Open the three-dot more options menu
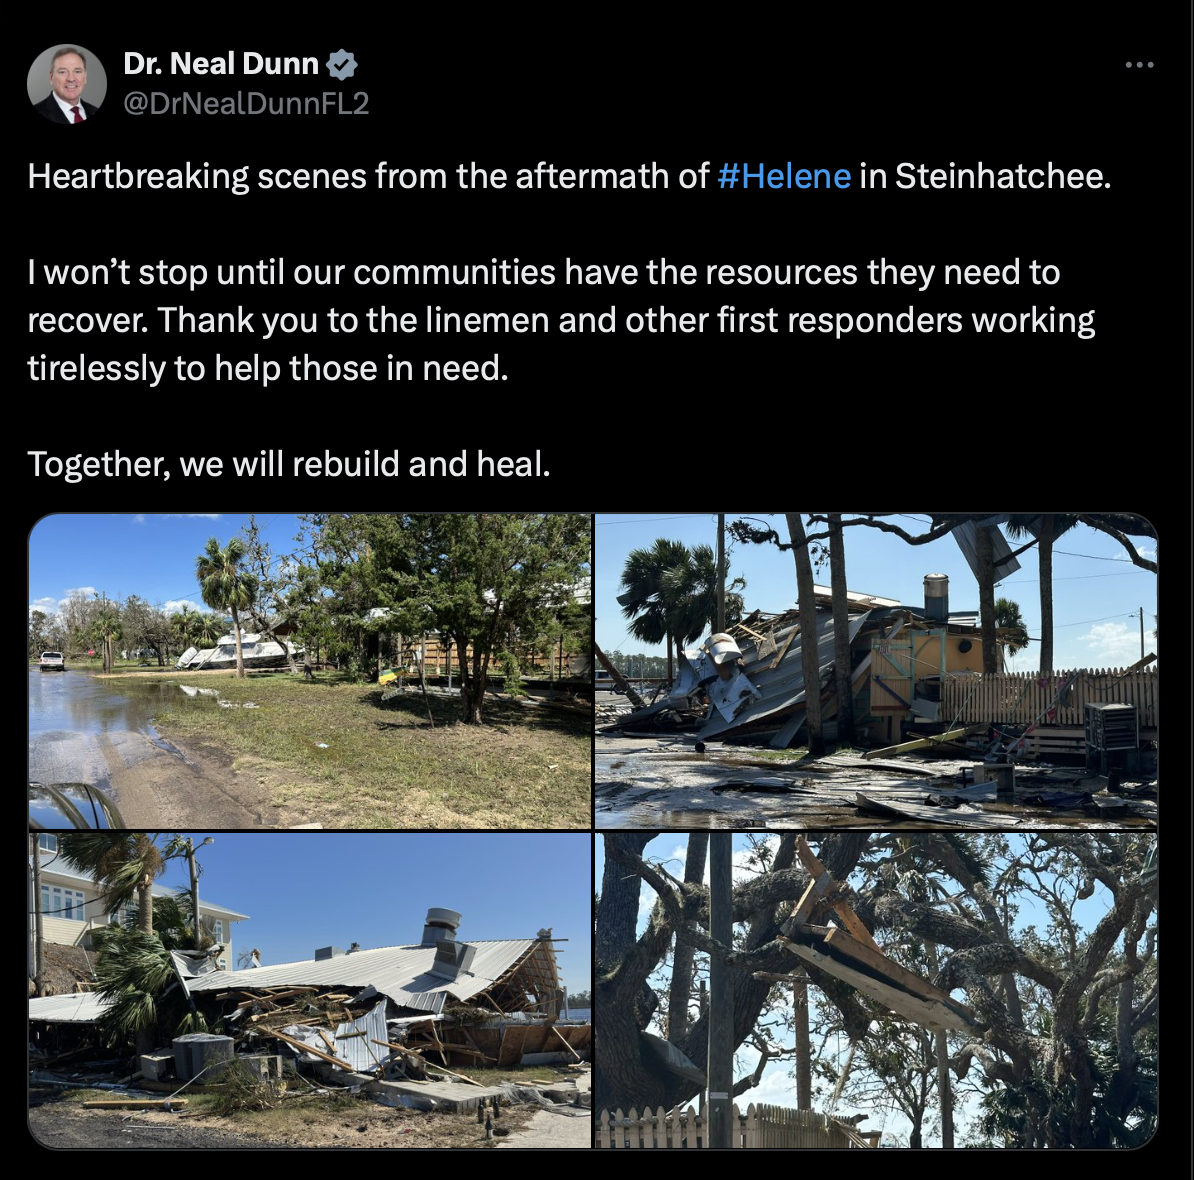The width and height of the screenshot is (1194, 1180). pos(1139,65)
